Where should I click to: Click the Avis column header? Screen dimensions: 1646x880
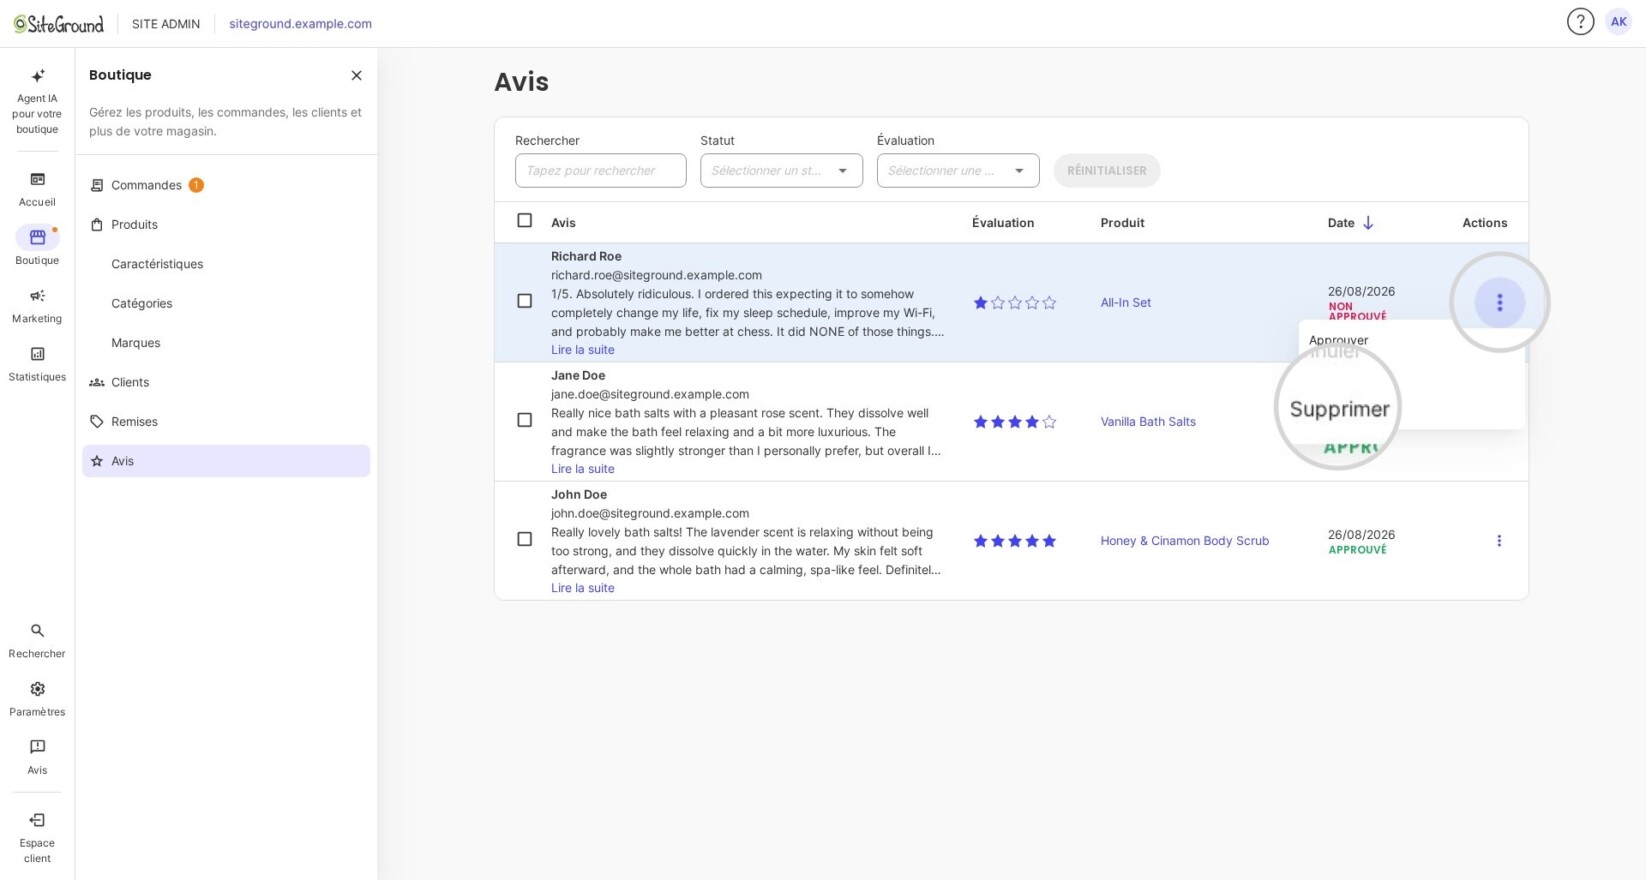pyautogui.click(x=563, y=223)
